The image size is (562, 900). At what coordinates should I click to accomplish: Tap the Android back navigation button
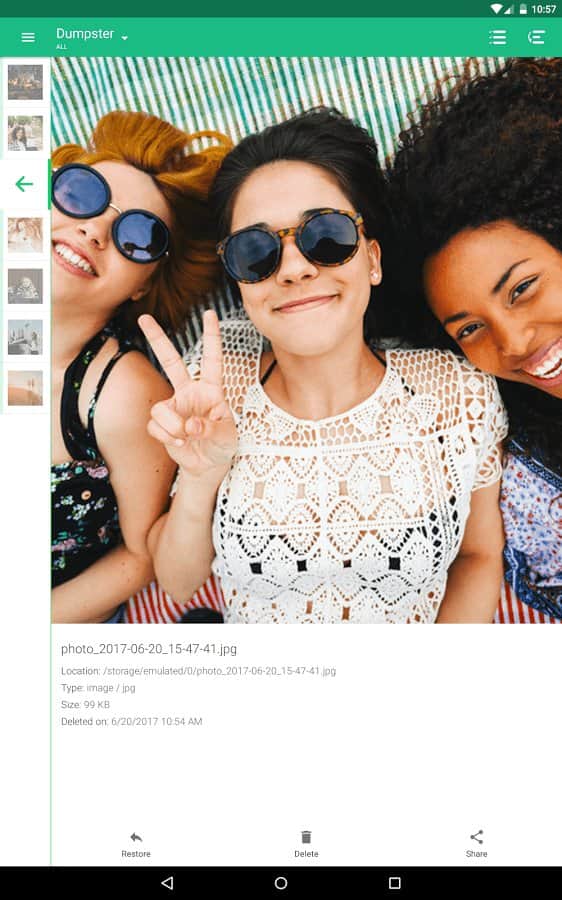(x=167, y=883)
